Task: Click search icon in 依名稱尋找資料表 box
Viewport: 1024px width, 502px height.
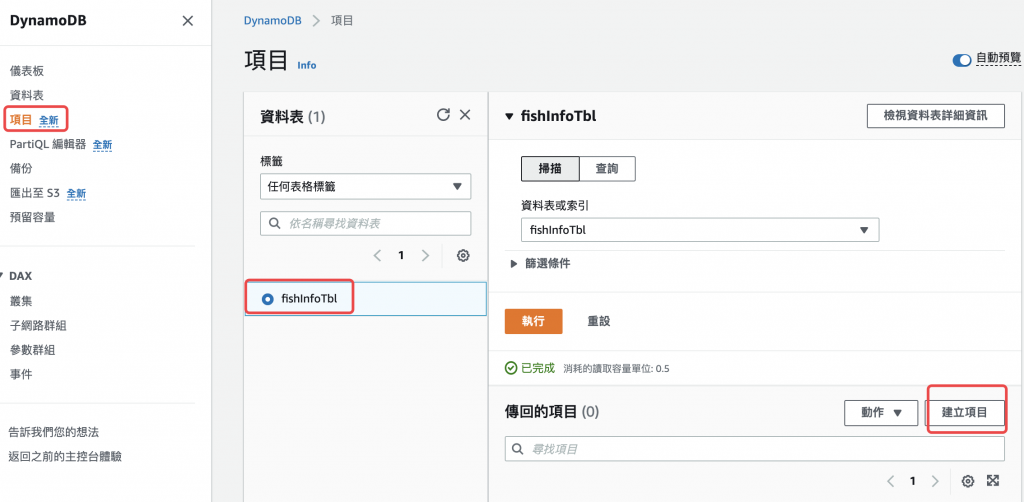Action: 274,223
